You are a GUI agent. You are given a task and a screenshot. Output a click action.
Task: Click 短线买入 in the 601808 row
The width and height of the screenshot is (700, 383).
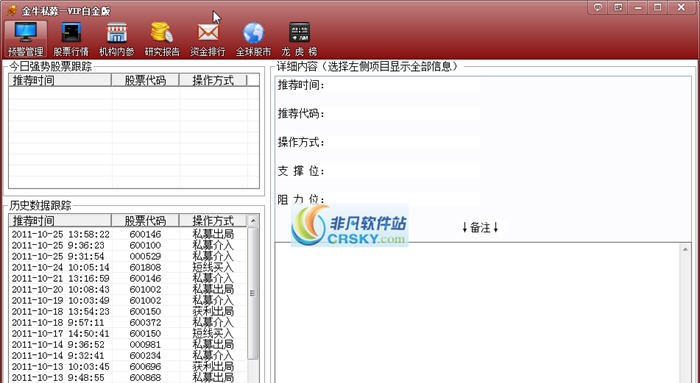tap(213, 267)
